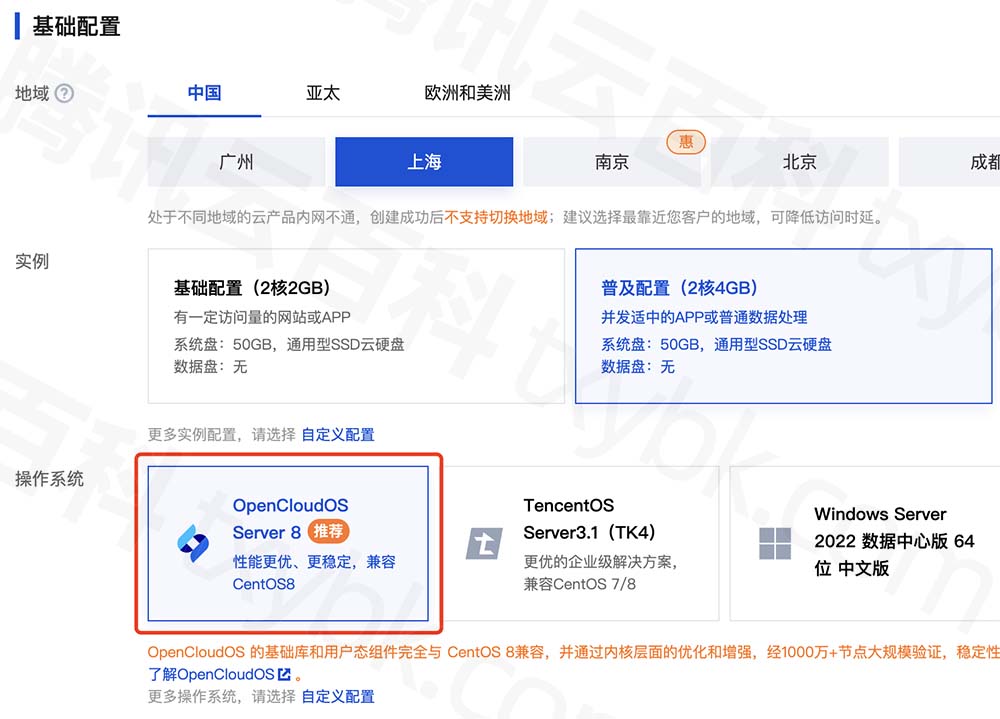Viewport: 1000px width, 719px height.
Task: Click the 推荐 badge on OpenCloudOS
Action: tap(329, 532)
